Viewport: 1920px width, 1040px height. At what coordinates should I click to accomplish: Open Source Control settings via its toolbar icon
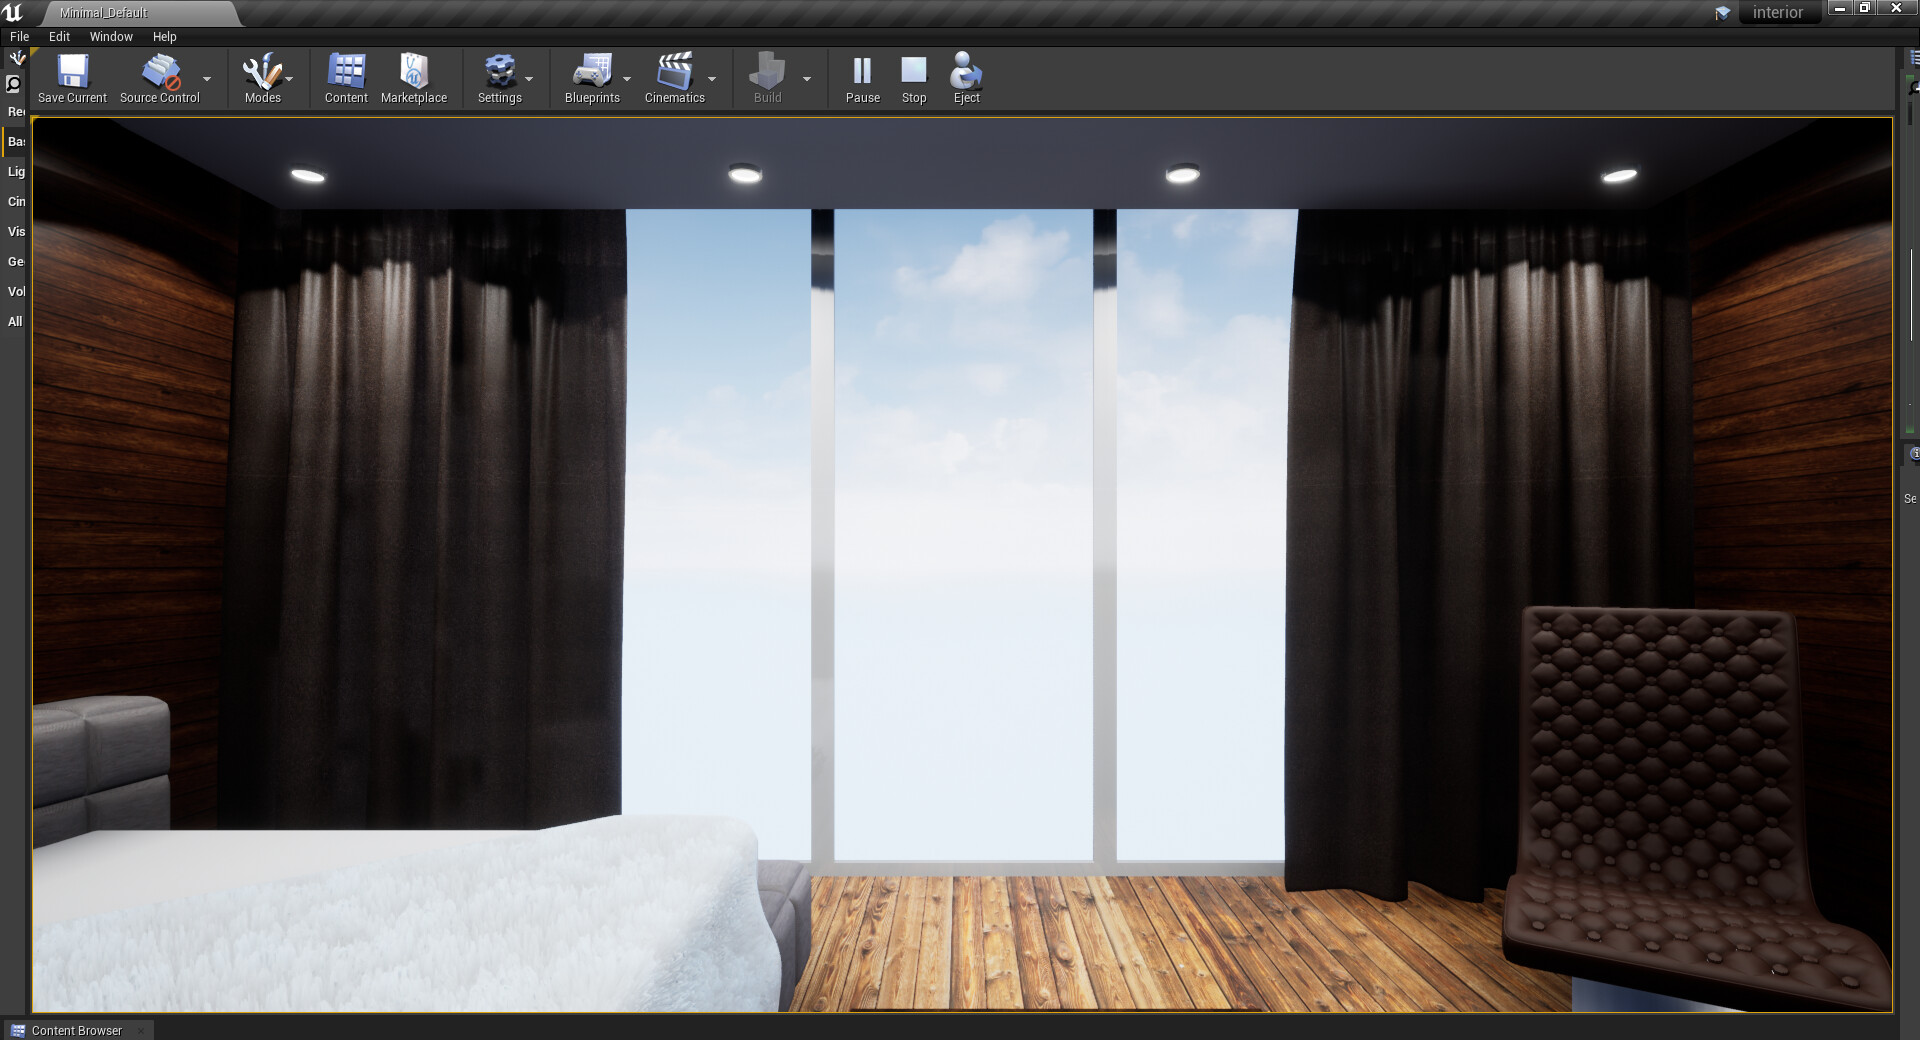tap(158, 72)
